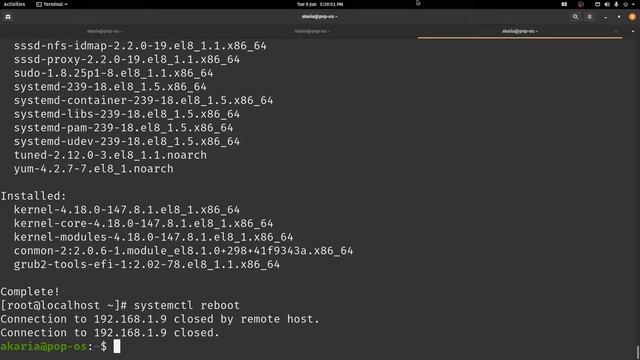Image resolution: width=640 pixels, height=360 pixels.
Task: Click the sssd-proxy-2.2.0-19 package line
Action: [x=127, y=59]
